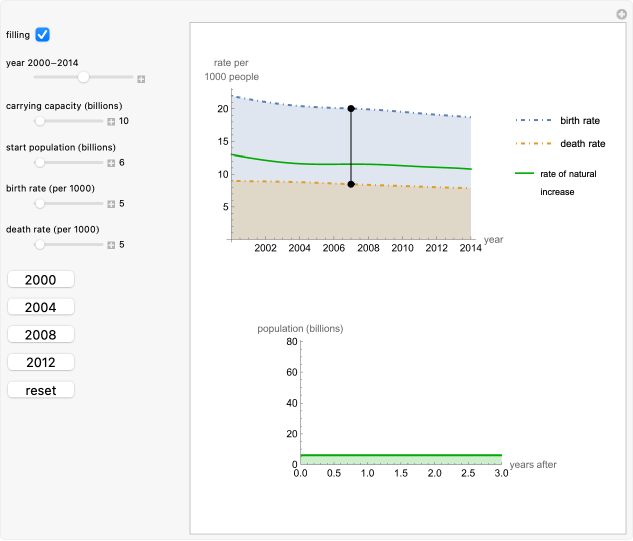Expand carrying capacity slider controls
633x541 pixels.
[112, 121]
